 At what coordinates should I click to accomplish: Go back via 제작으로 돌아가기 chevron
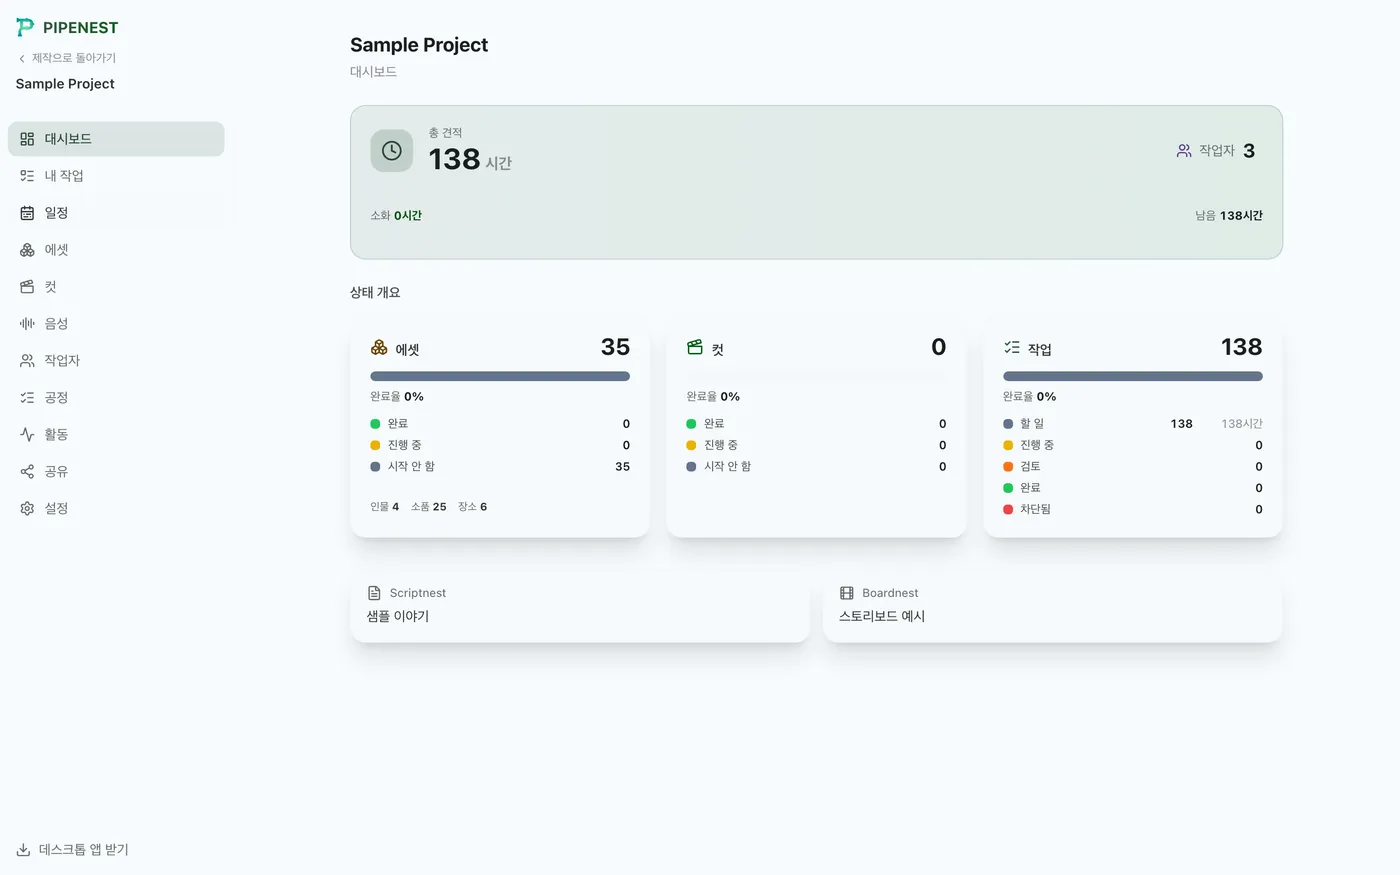pyautogui.click(x=22, y=59)
